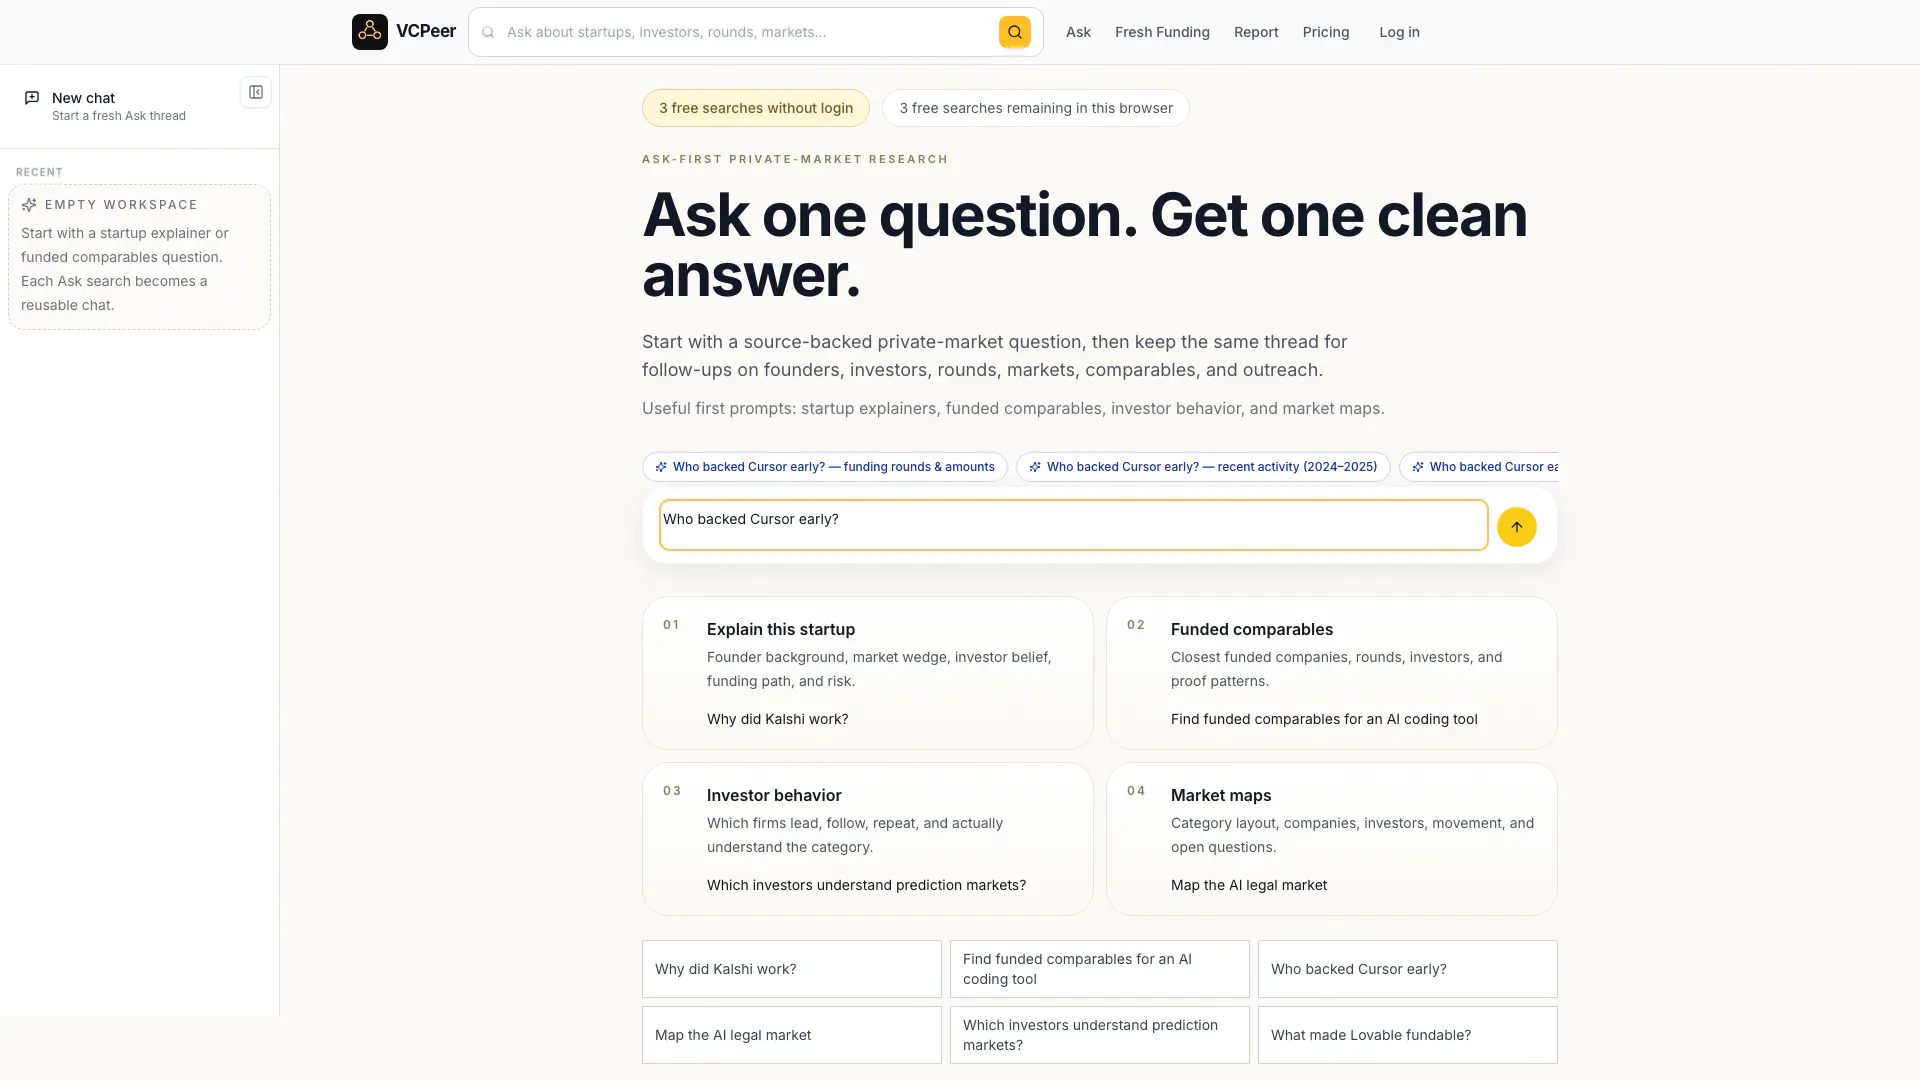
Task: Open the Ask menu item
Action: click(x=1078, y=32)
